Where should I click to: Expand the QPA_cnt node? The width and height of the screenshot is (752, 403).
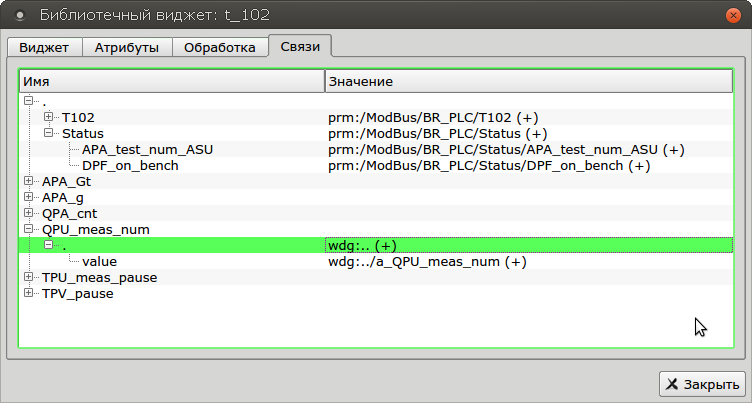click(28, 214)
